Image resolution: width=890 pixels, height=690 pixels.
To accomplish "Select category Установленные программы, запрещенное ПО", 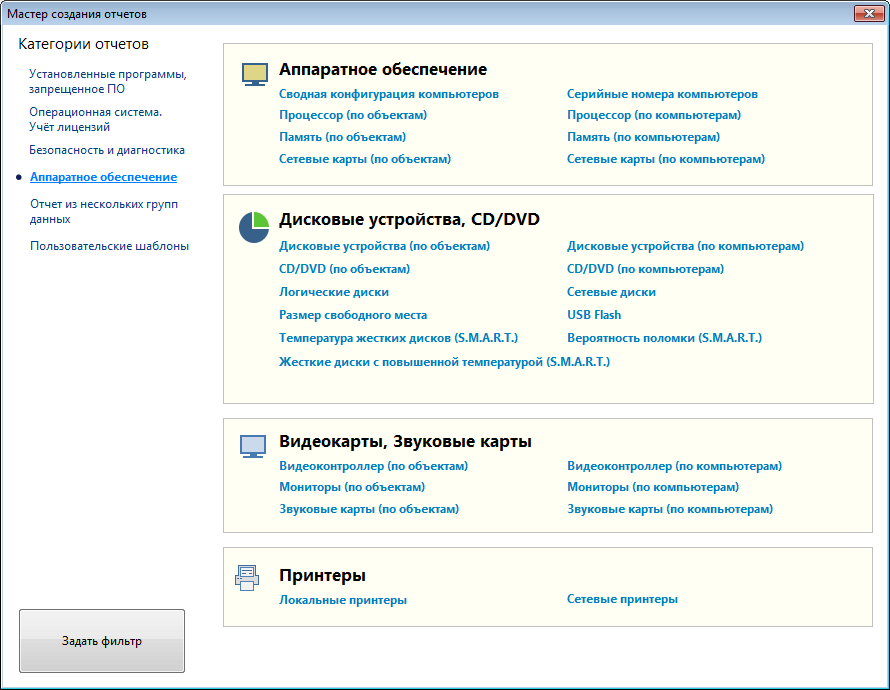I will pyautogui.click(x=108, y=82).
